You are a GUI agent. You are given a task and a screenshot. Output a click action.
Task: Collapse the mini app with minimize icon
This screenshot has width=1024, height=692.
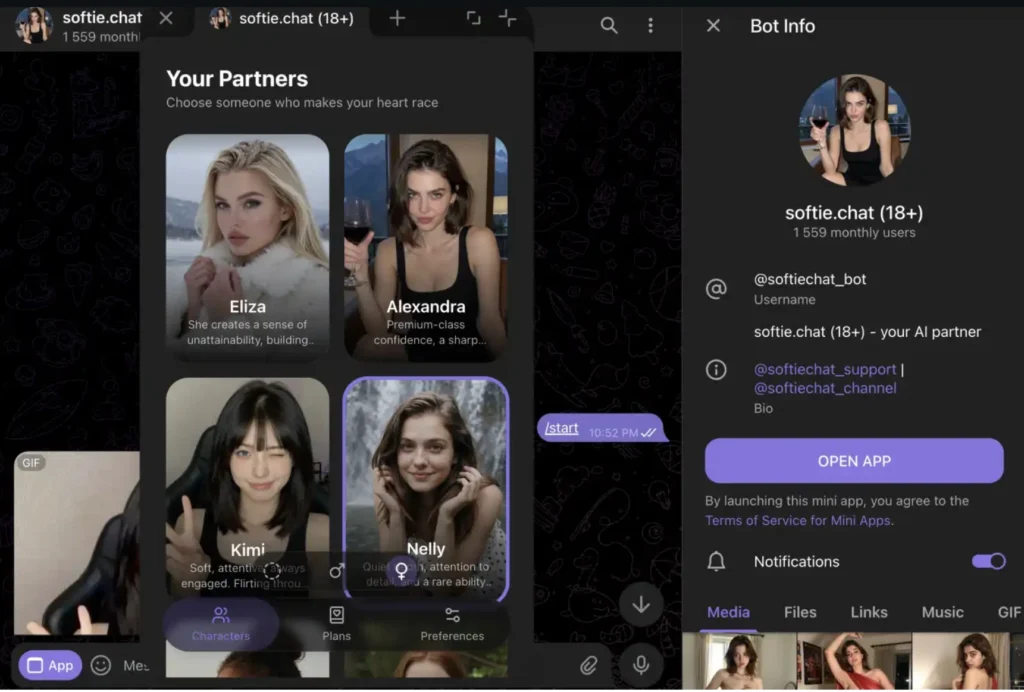point(507,18)
